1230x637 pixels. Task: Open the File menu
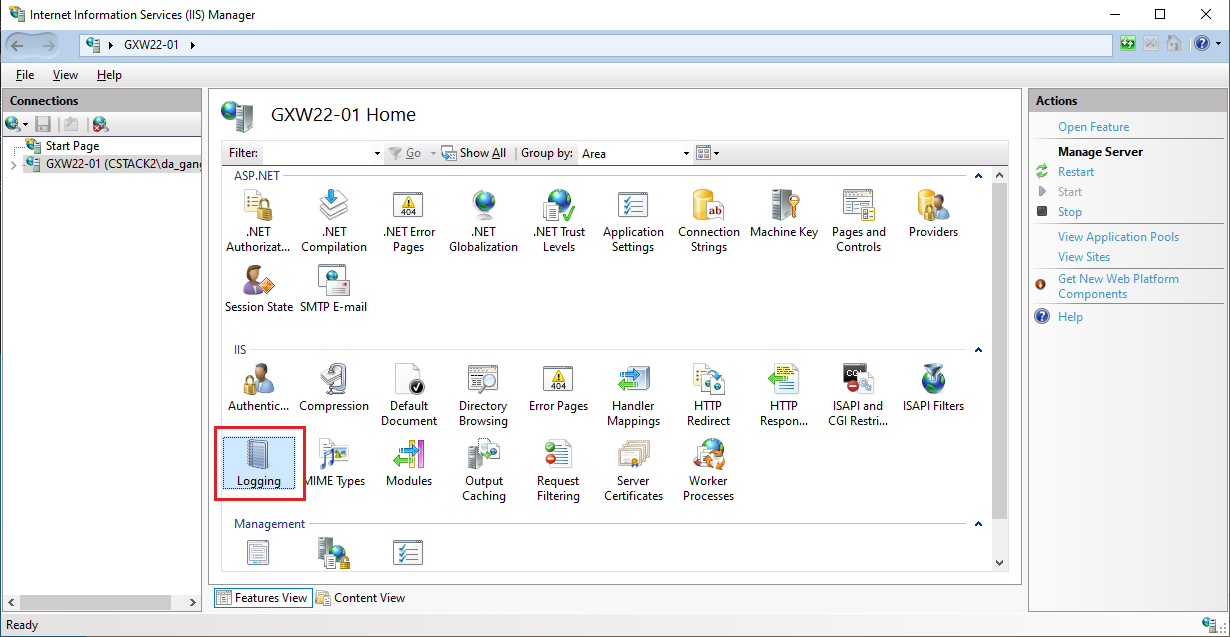(x=25, y=75)
